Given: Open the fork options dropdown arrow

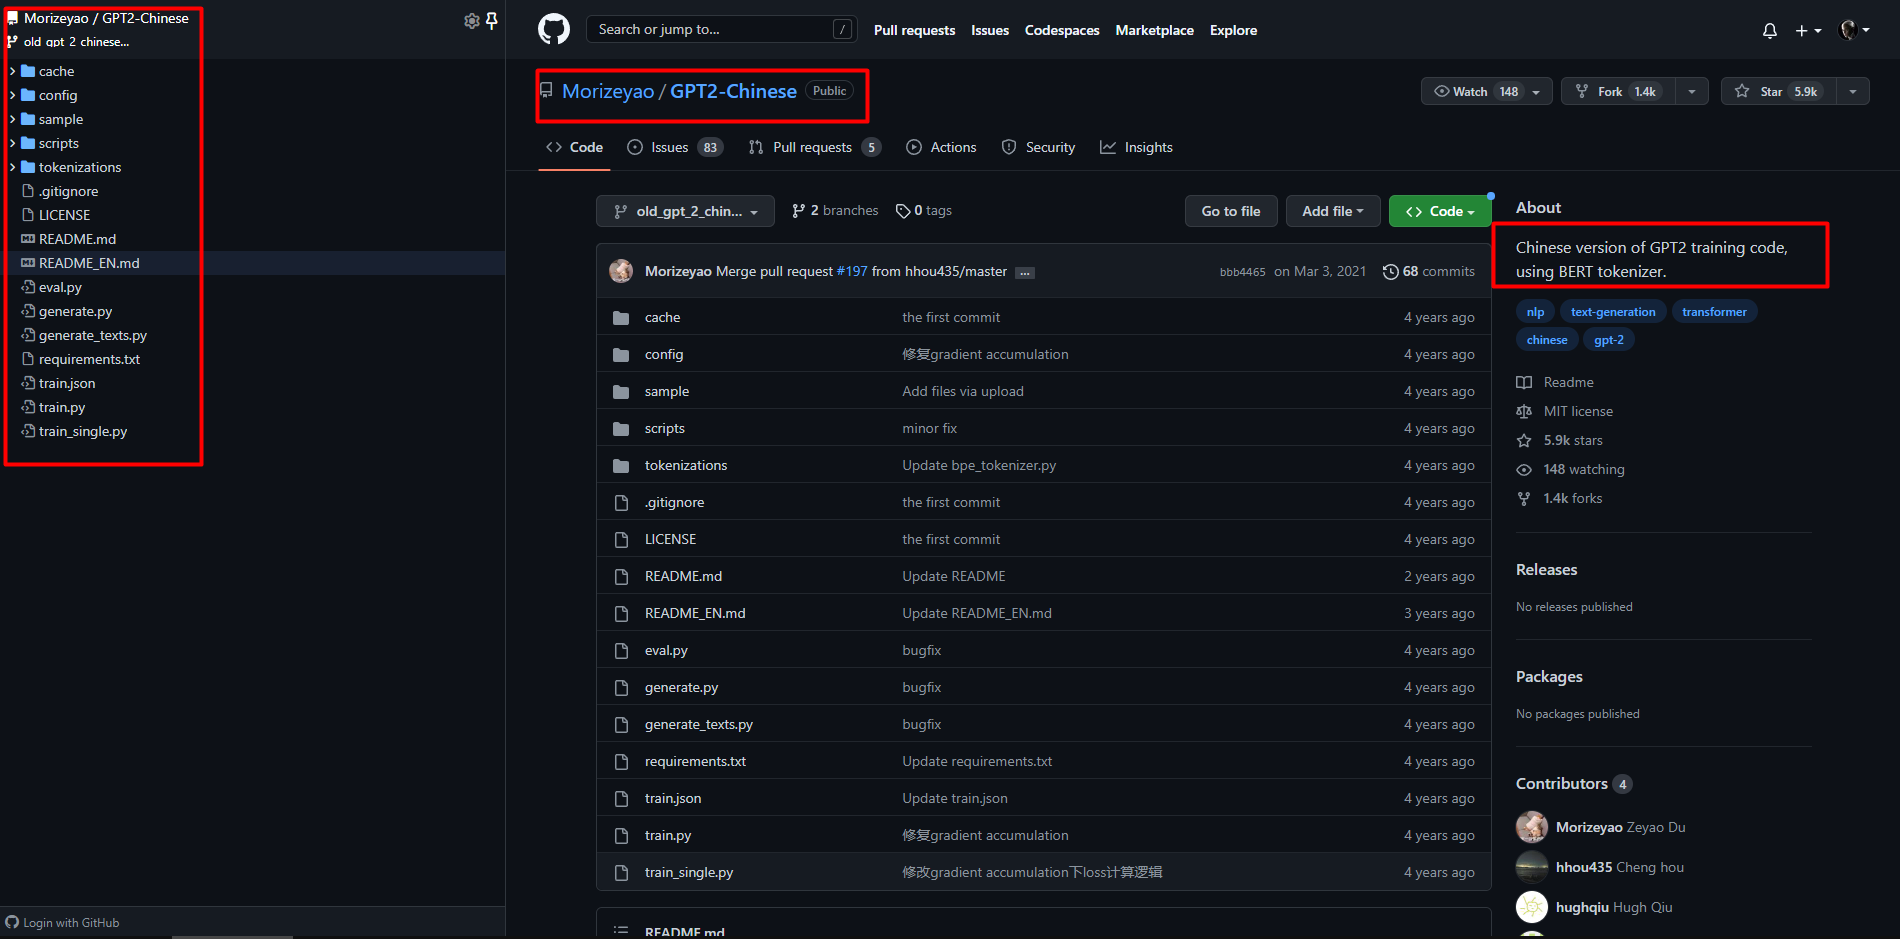Looking at the screenshot, I should tap(1692, 91).
